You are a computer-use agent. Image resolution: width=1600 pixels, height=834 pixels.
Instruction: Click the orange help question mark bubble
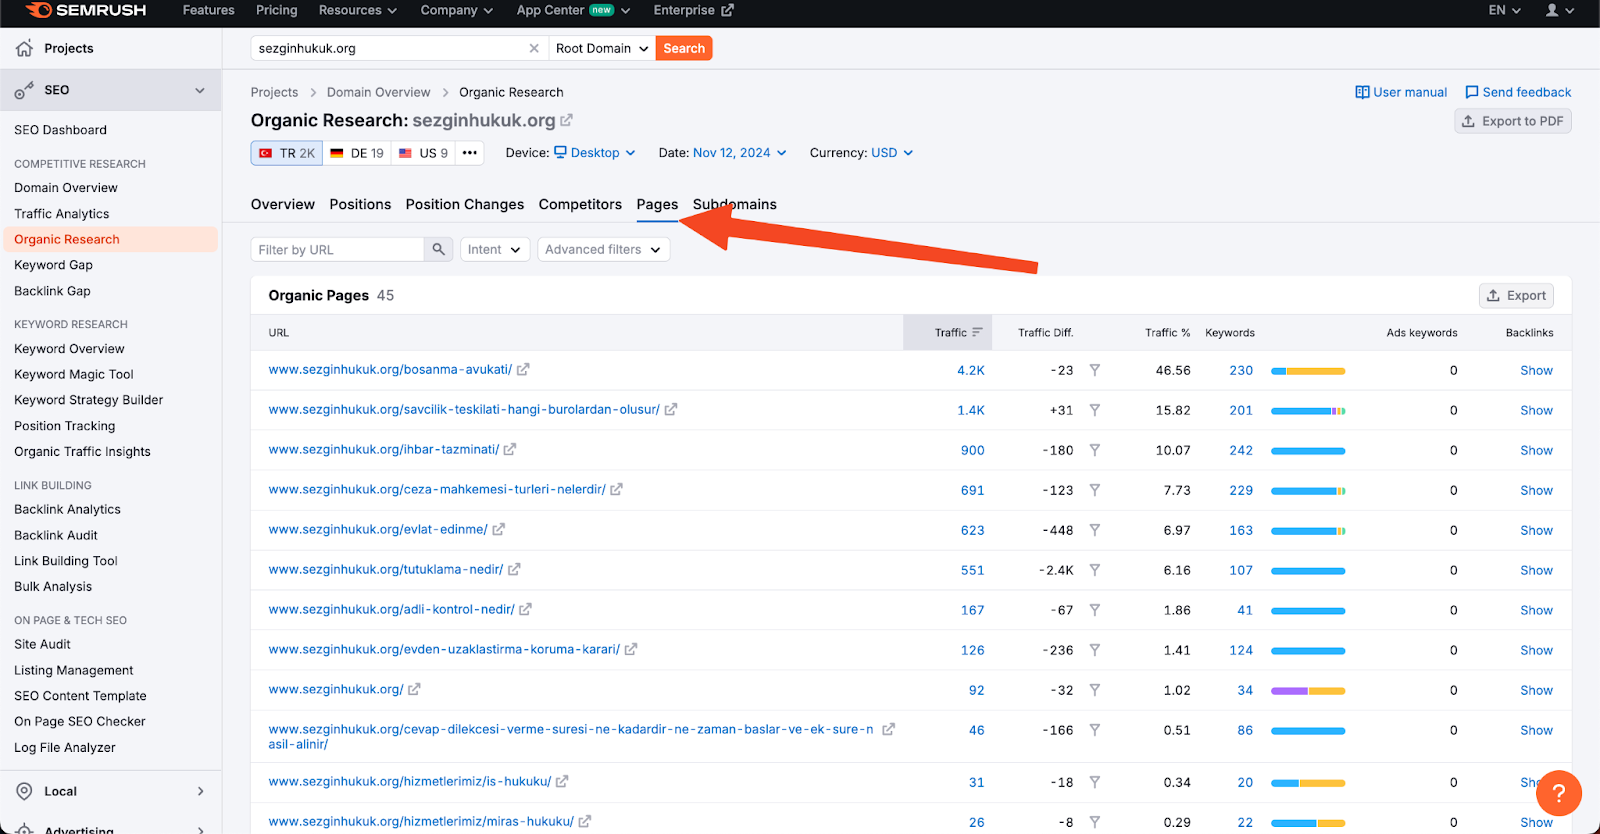[1558, 793]
